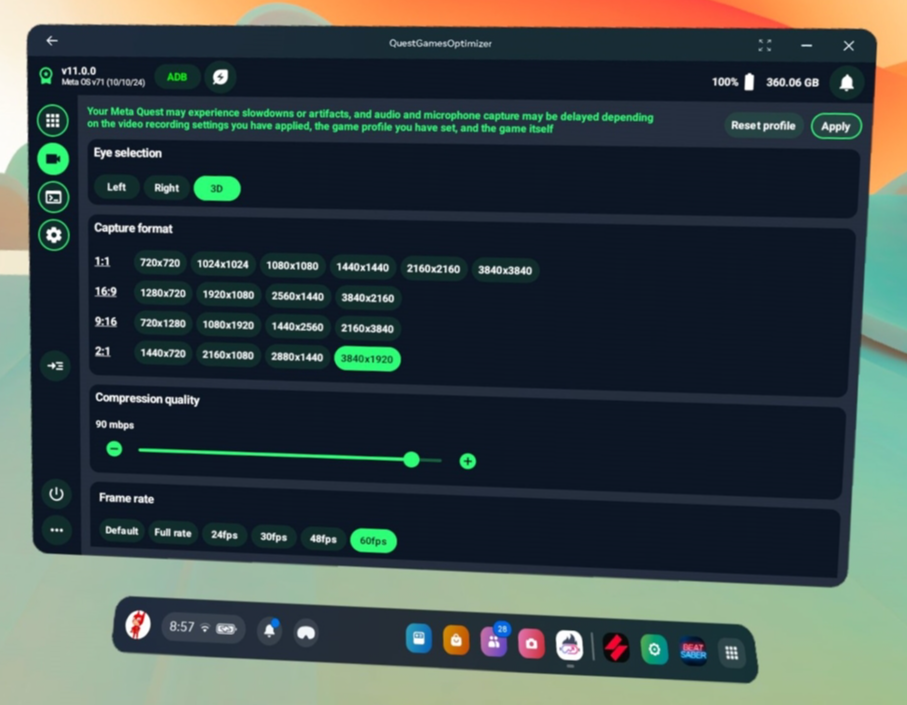The image size is (907, 705).
Task: Increase compression quality with plus icon
Action: coord(467,461)
